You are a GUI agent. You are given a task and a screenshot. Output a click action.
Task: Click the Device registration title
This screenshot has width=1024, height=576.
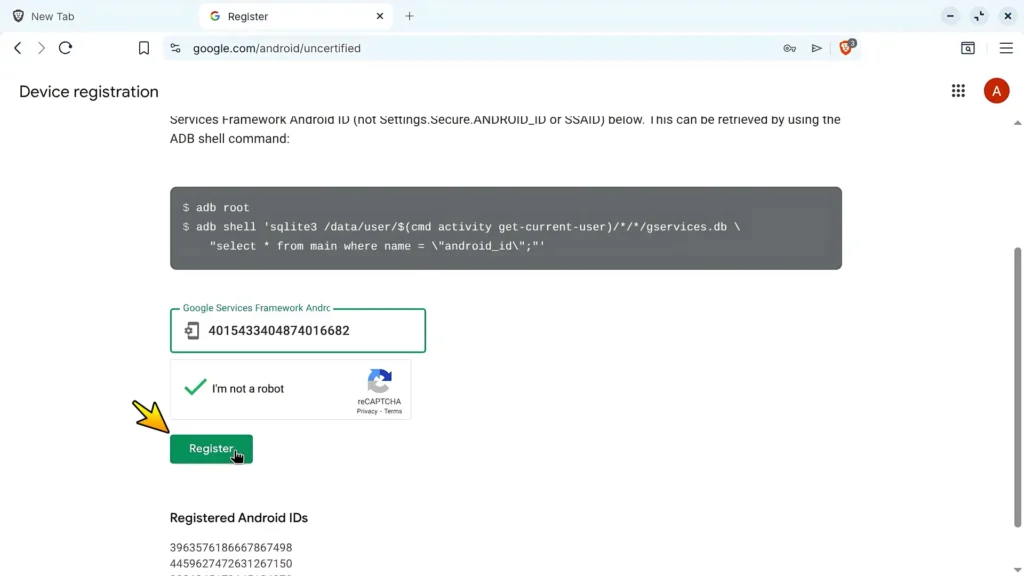tap(89, 91)
